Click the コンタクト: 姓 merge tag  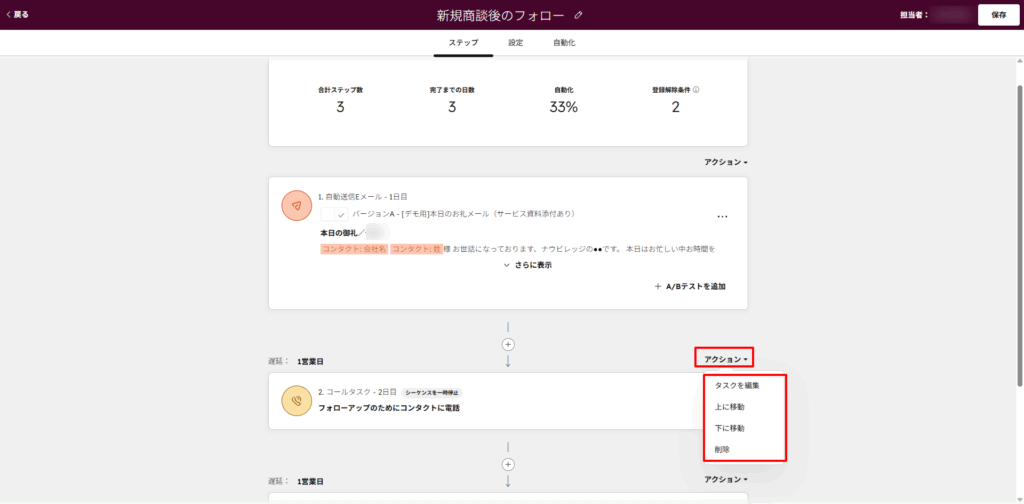pyautogui.click(x=417, y=249)
